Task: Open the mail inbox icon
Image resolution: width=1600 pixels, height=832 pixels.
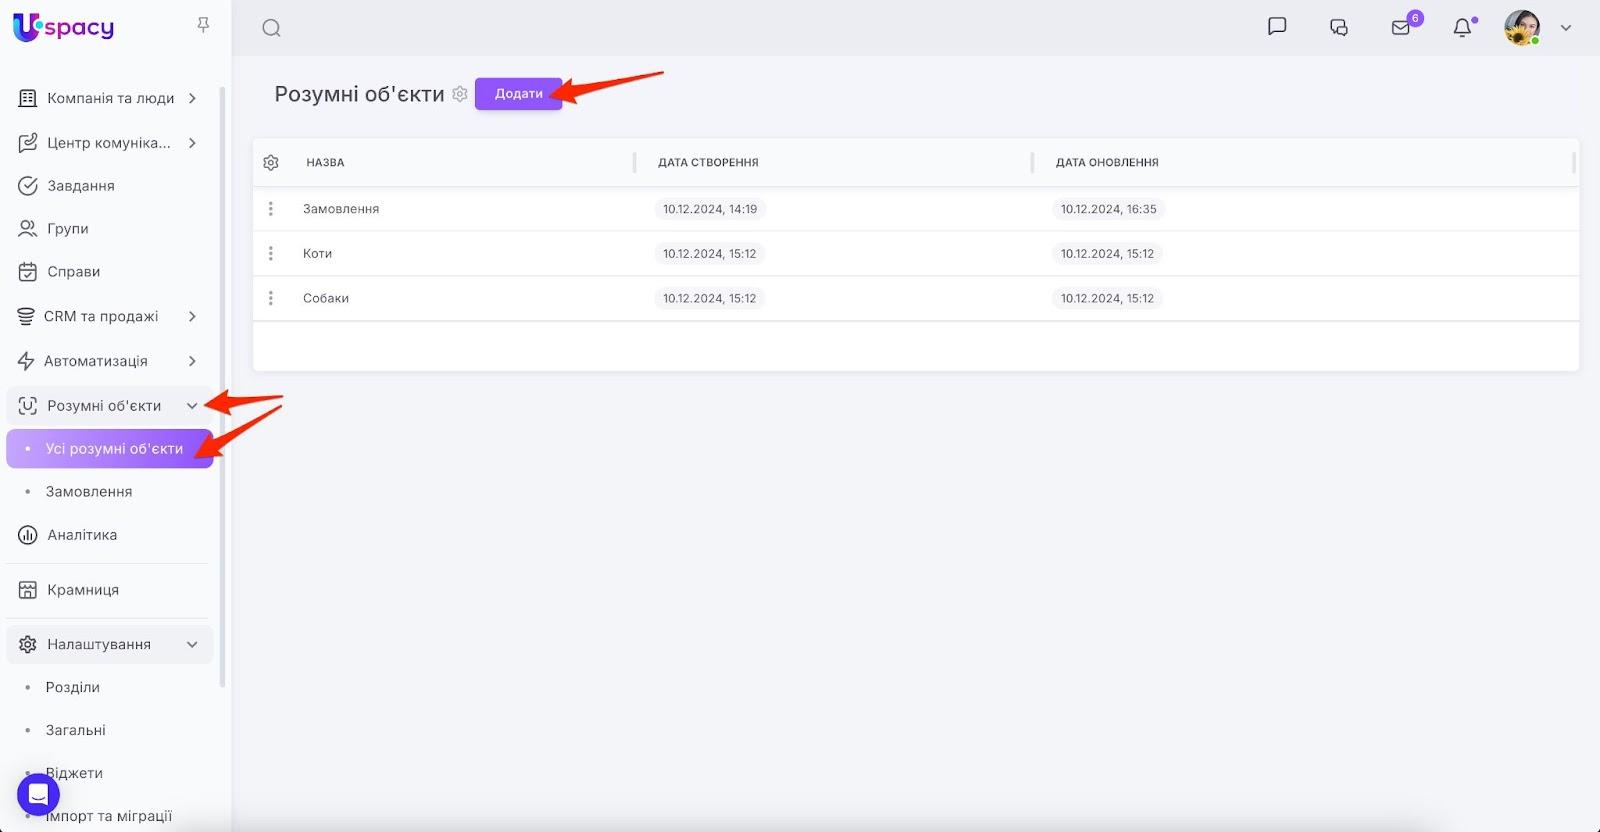Action: pos(1401,28)
